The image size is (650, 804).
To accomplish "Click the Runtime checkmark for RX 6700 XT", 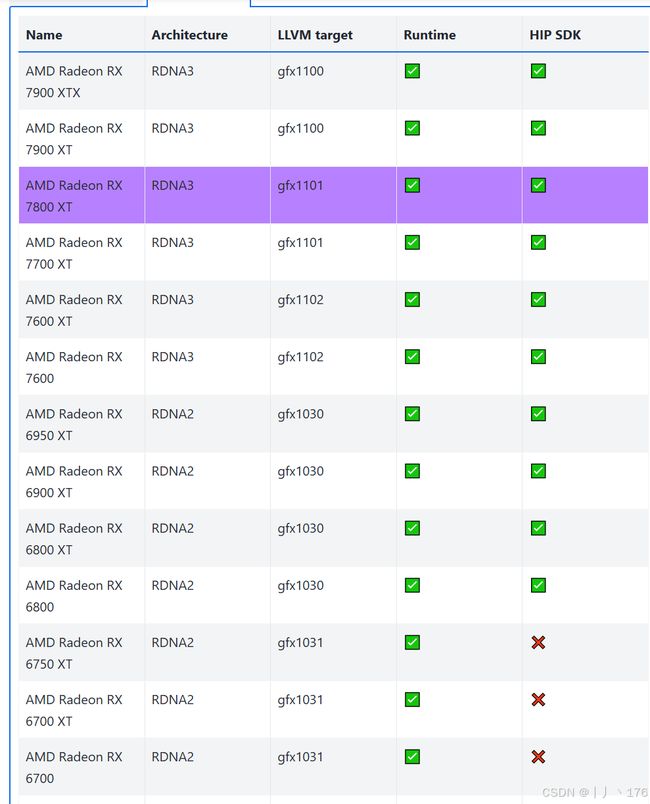I will point(412,700).
